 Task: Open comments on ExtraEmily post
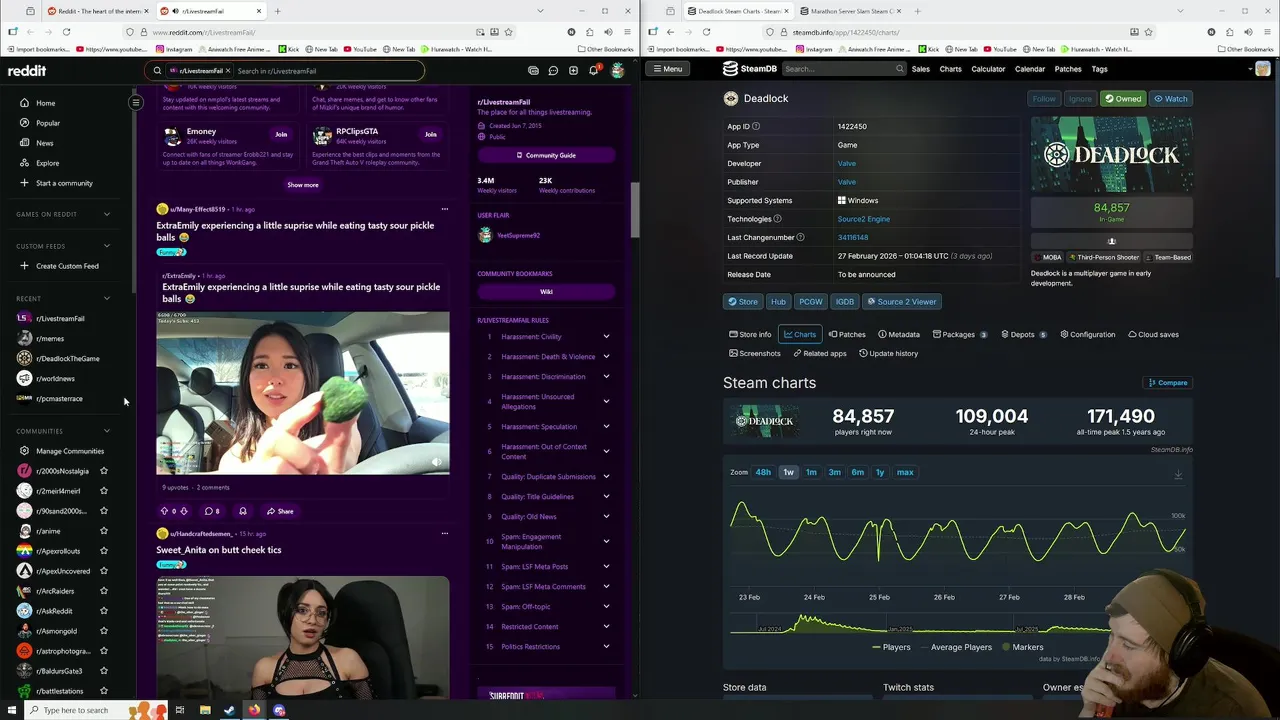(x=212, y=511)
